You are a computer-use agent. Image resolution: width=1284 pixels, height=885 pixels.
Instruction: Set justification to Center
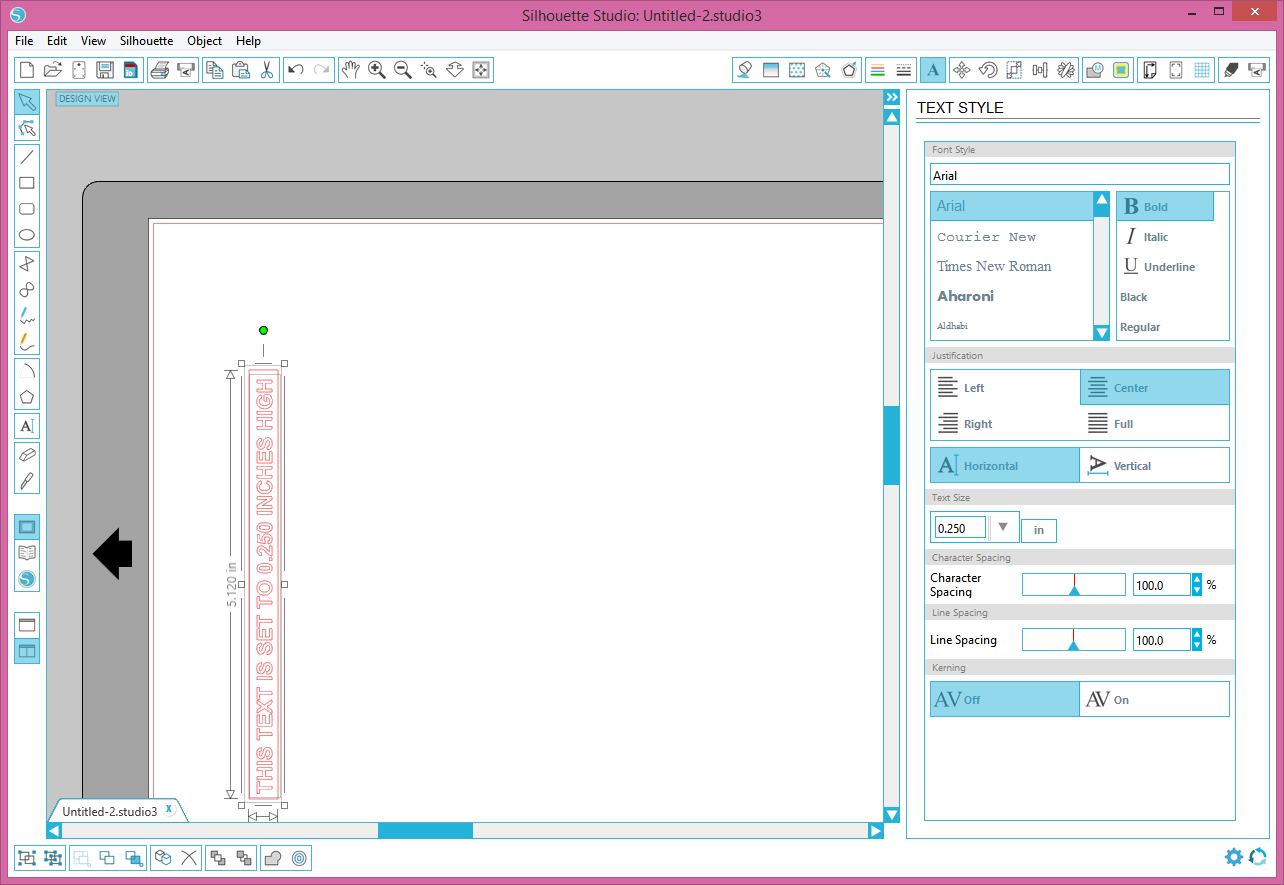coord(1155,388)
